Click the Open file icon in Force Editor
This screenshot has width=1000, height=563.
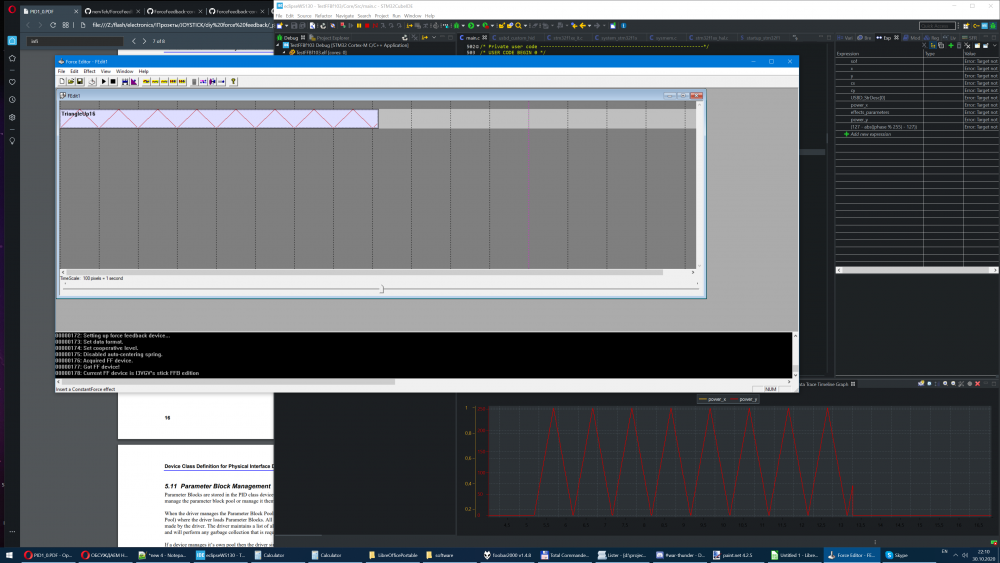(70, 81)
